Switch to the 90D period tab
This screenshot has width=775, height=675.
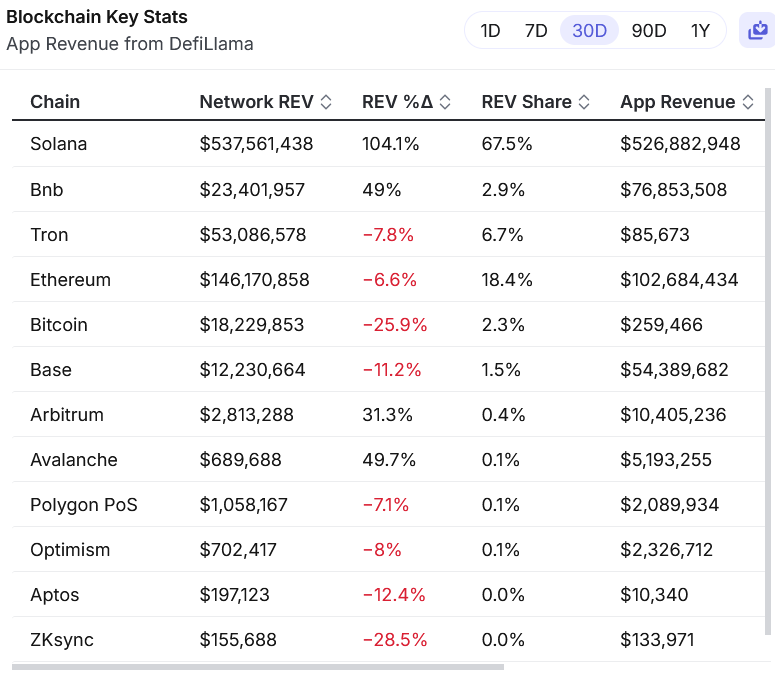648,30
